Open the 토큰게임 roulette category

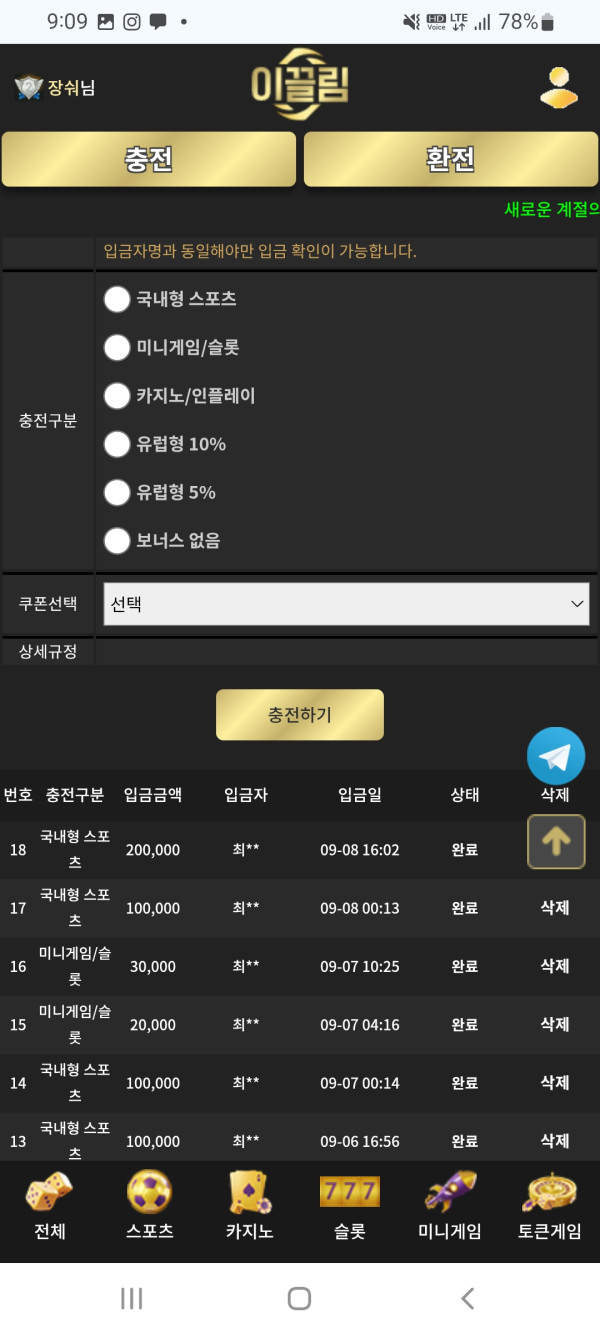(549, 1206)
